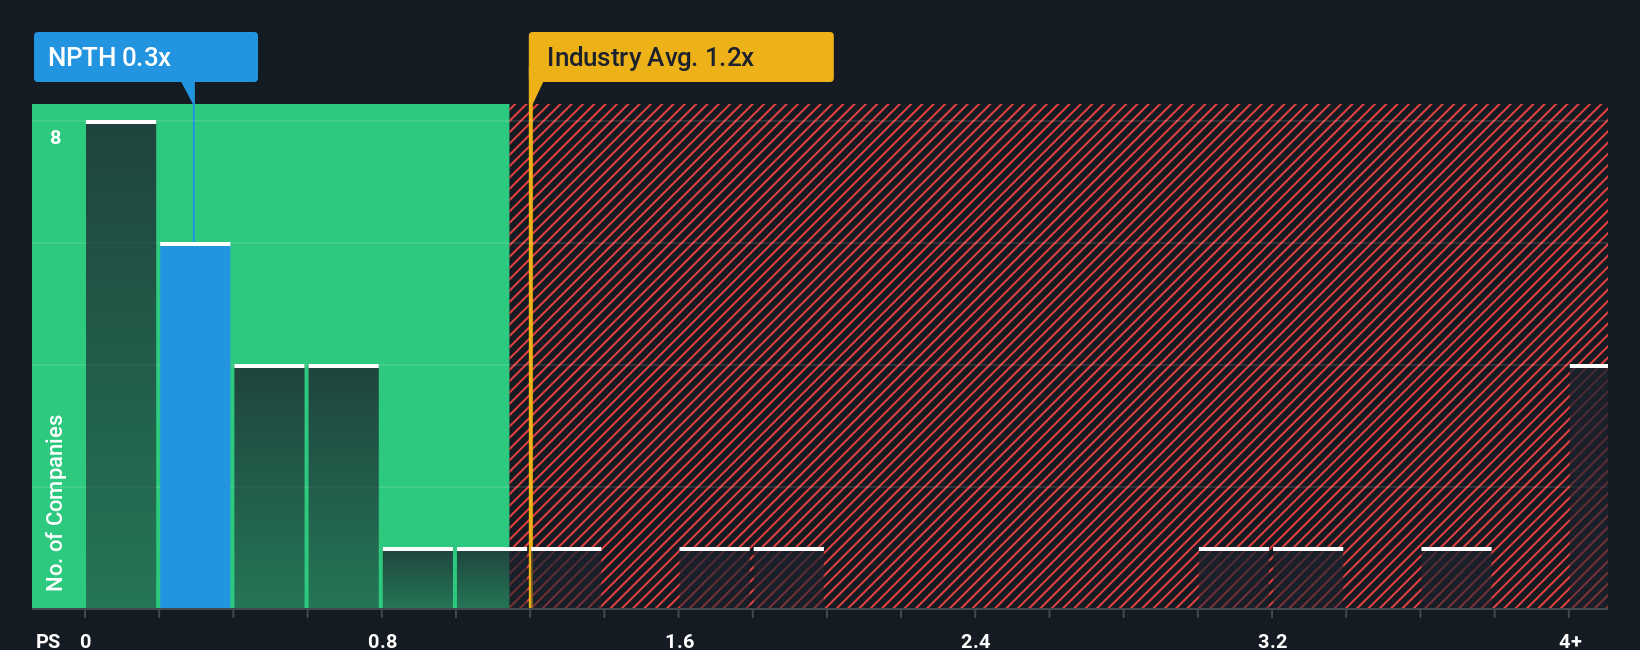Click the 'PS' axis label
The width and height of the screenshot is (1640, 650).
point(48,640)
